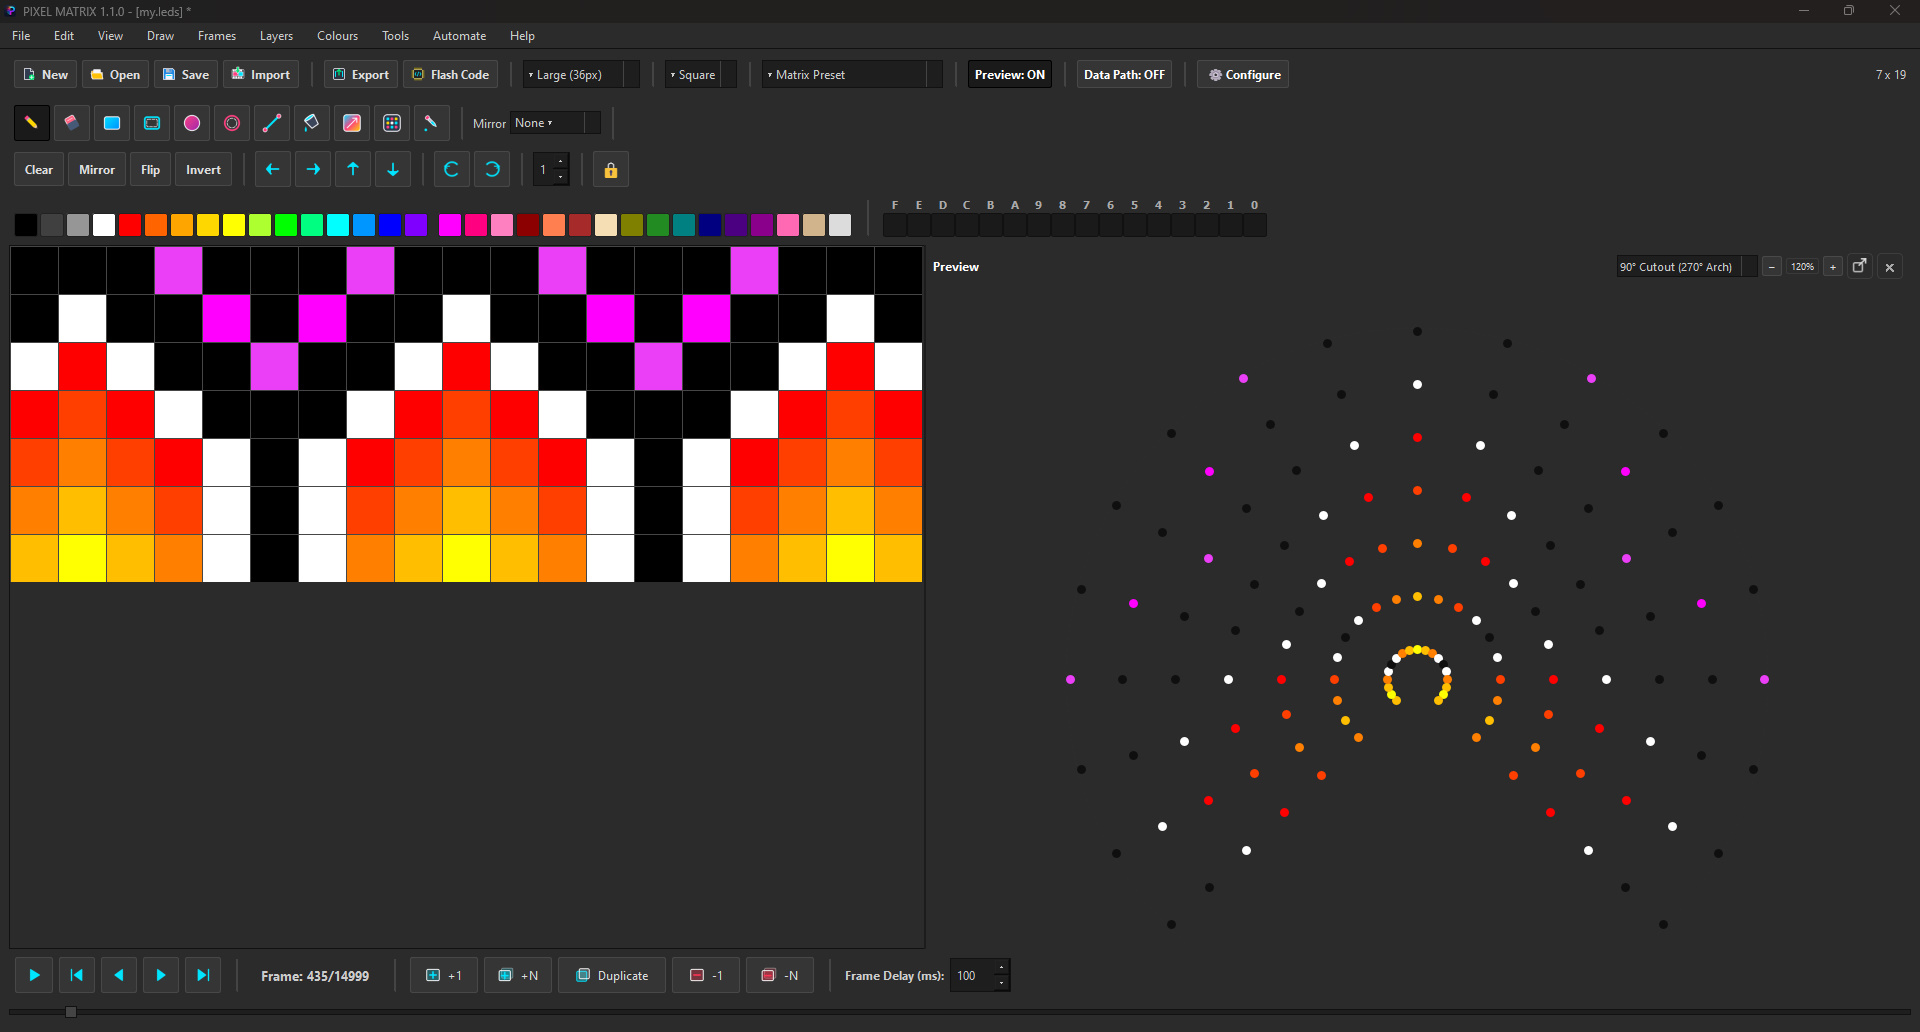Select the filled rectangle tool
Viewport: 1920px width, 1032px height.
pyautogui.click(x=112, y=123)
